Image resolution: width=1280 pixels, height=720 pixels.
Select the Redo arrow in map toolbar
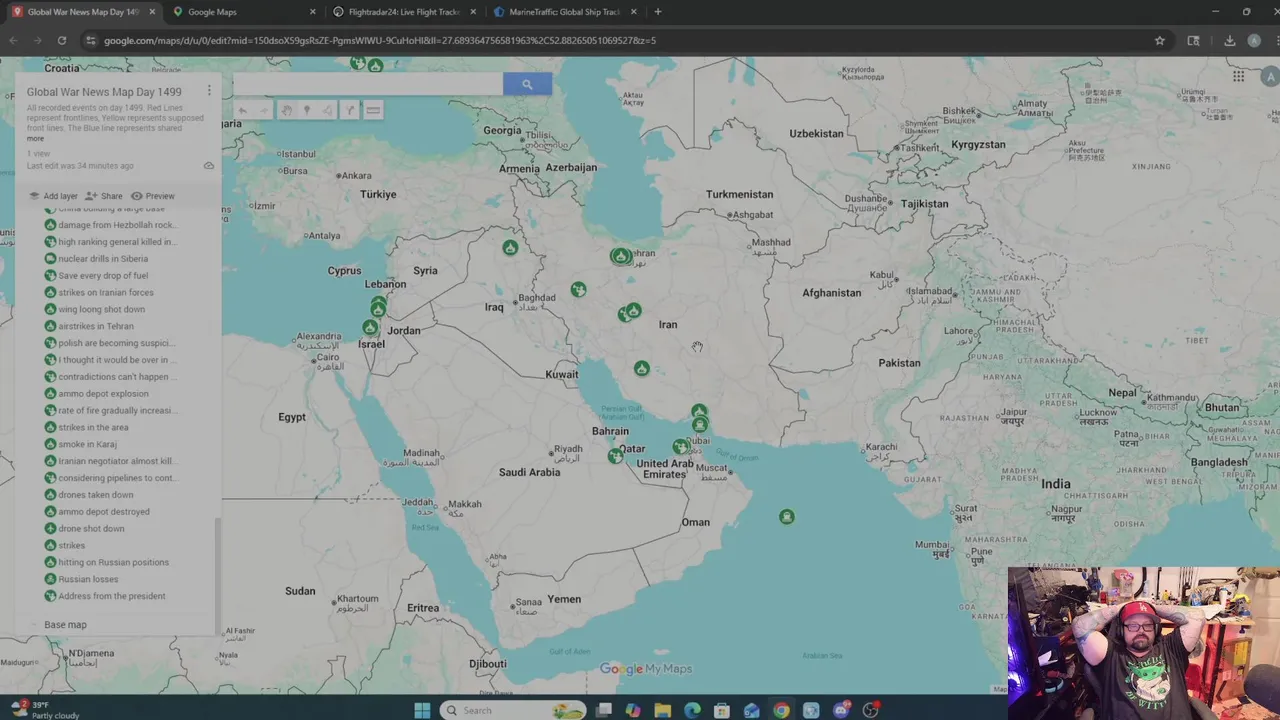click(x=263, y=111)
